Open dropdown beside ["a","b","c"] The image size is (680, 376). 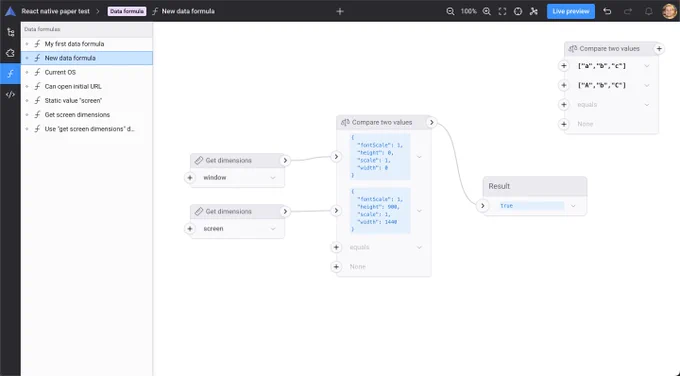647,66
